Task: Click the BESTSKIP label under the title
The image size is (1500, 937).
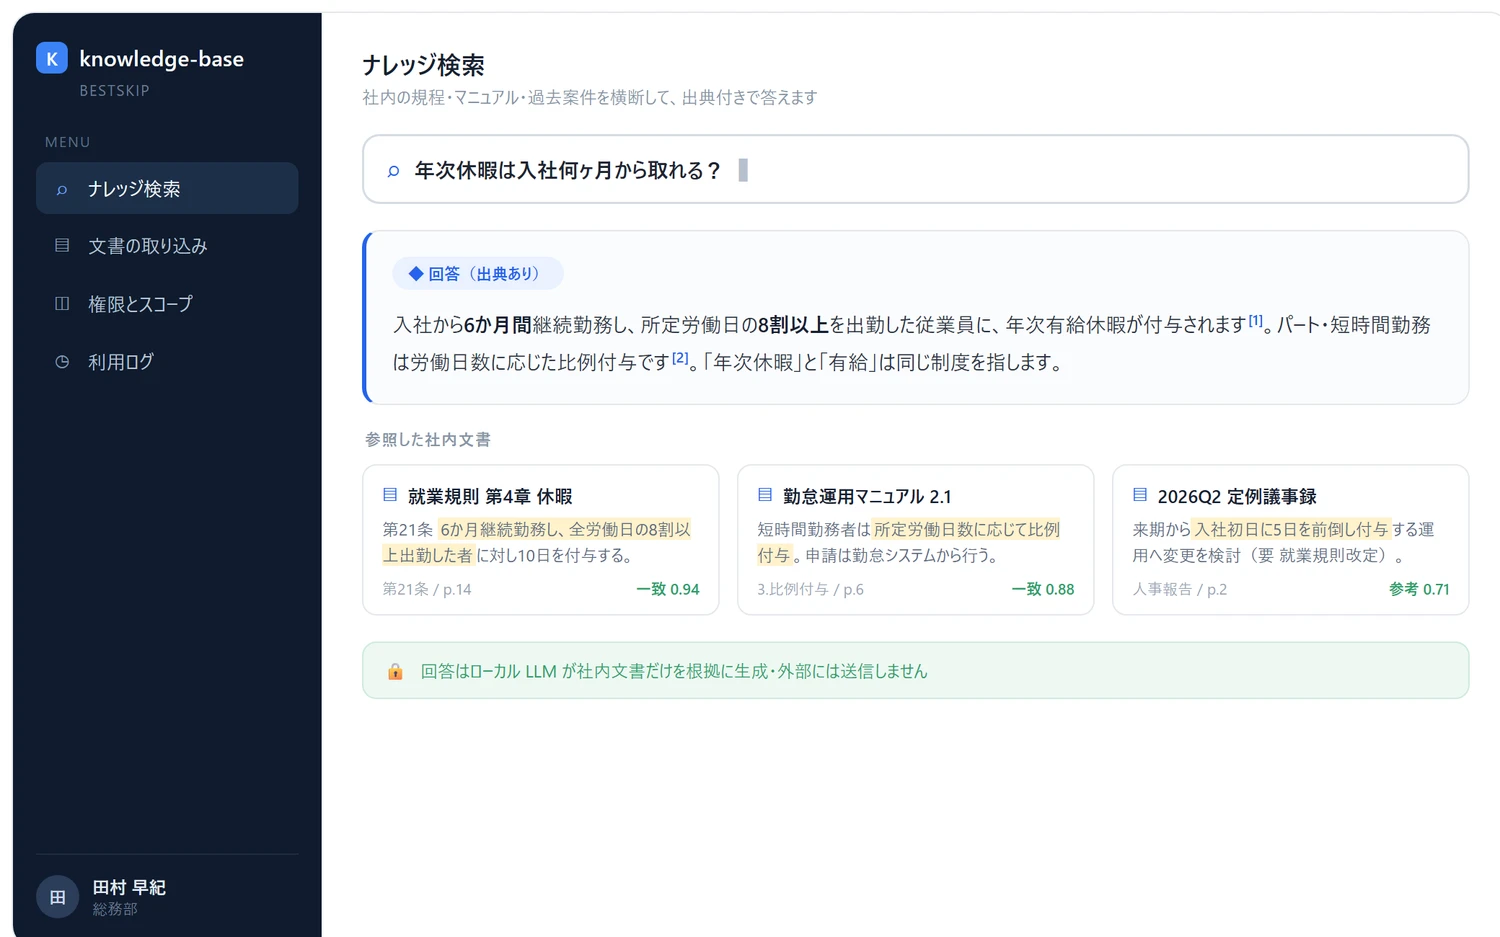Action: (114, 90)
